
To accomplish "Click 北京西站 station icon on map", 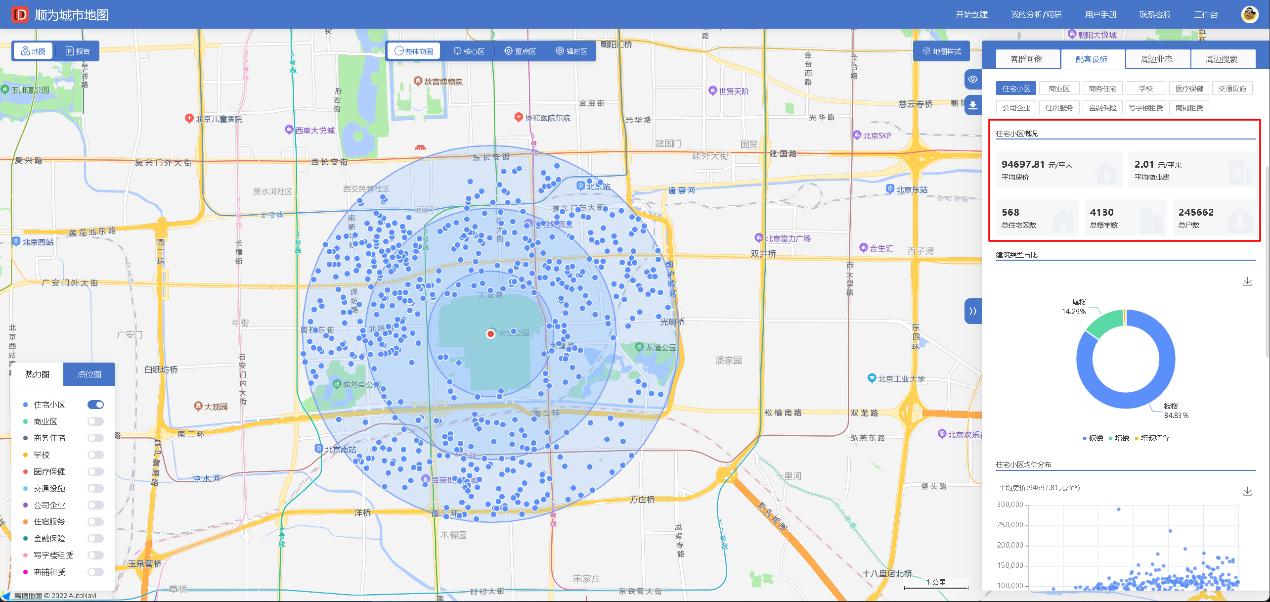I will point(14,241).
